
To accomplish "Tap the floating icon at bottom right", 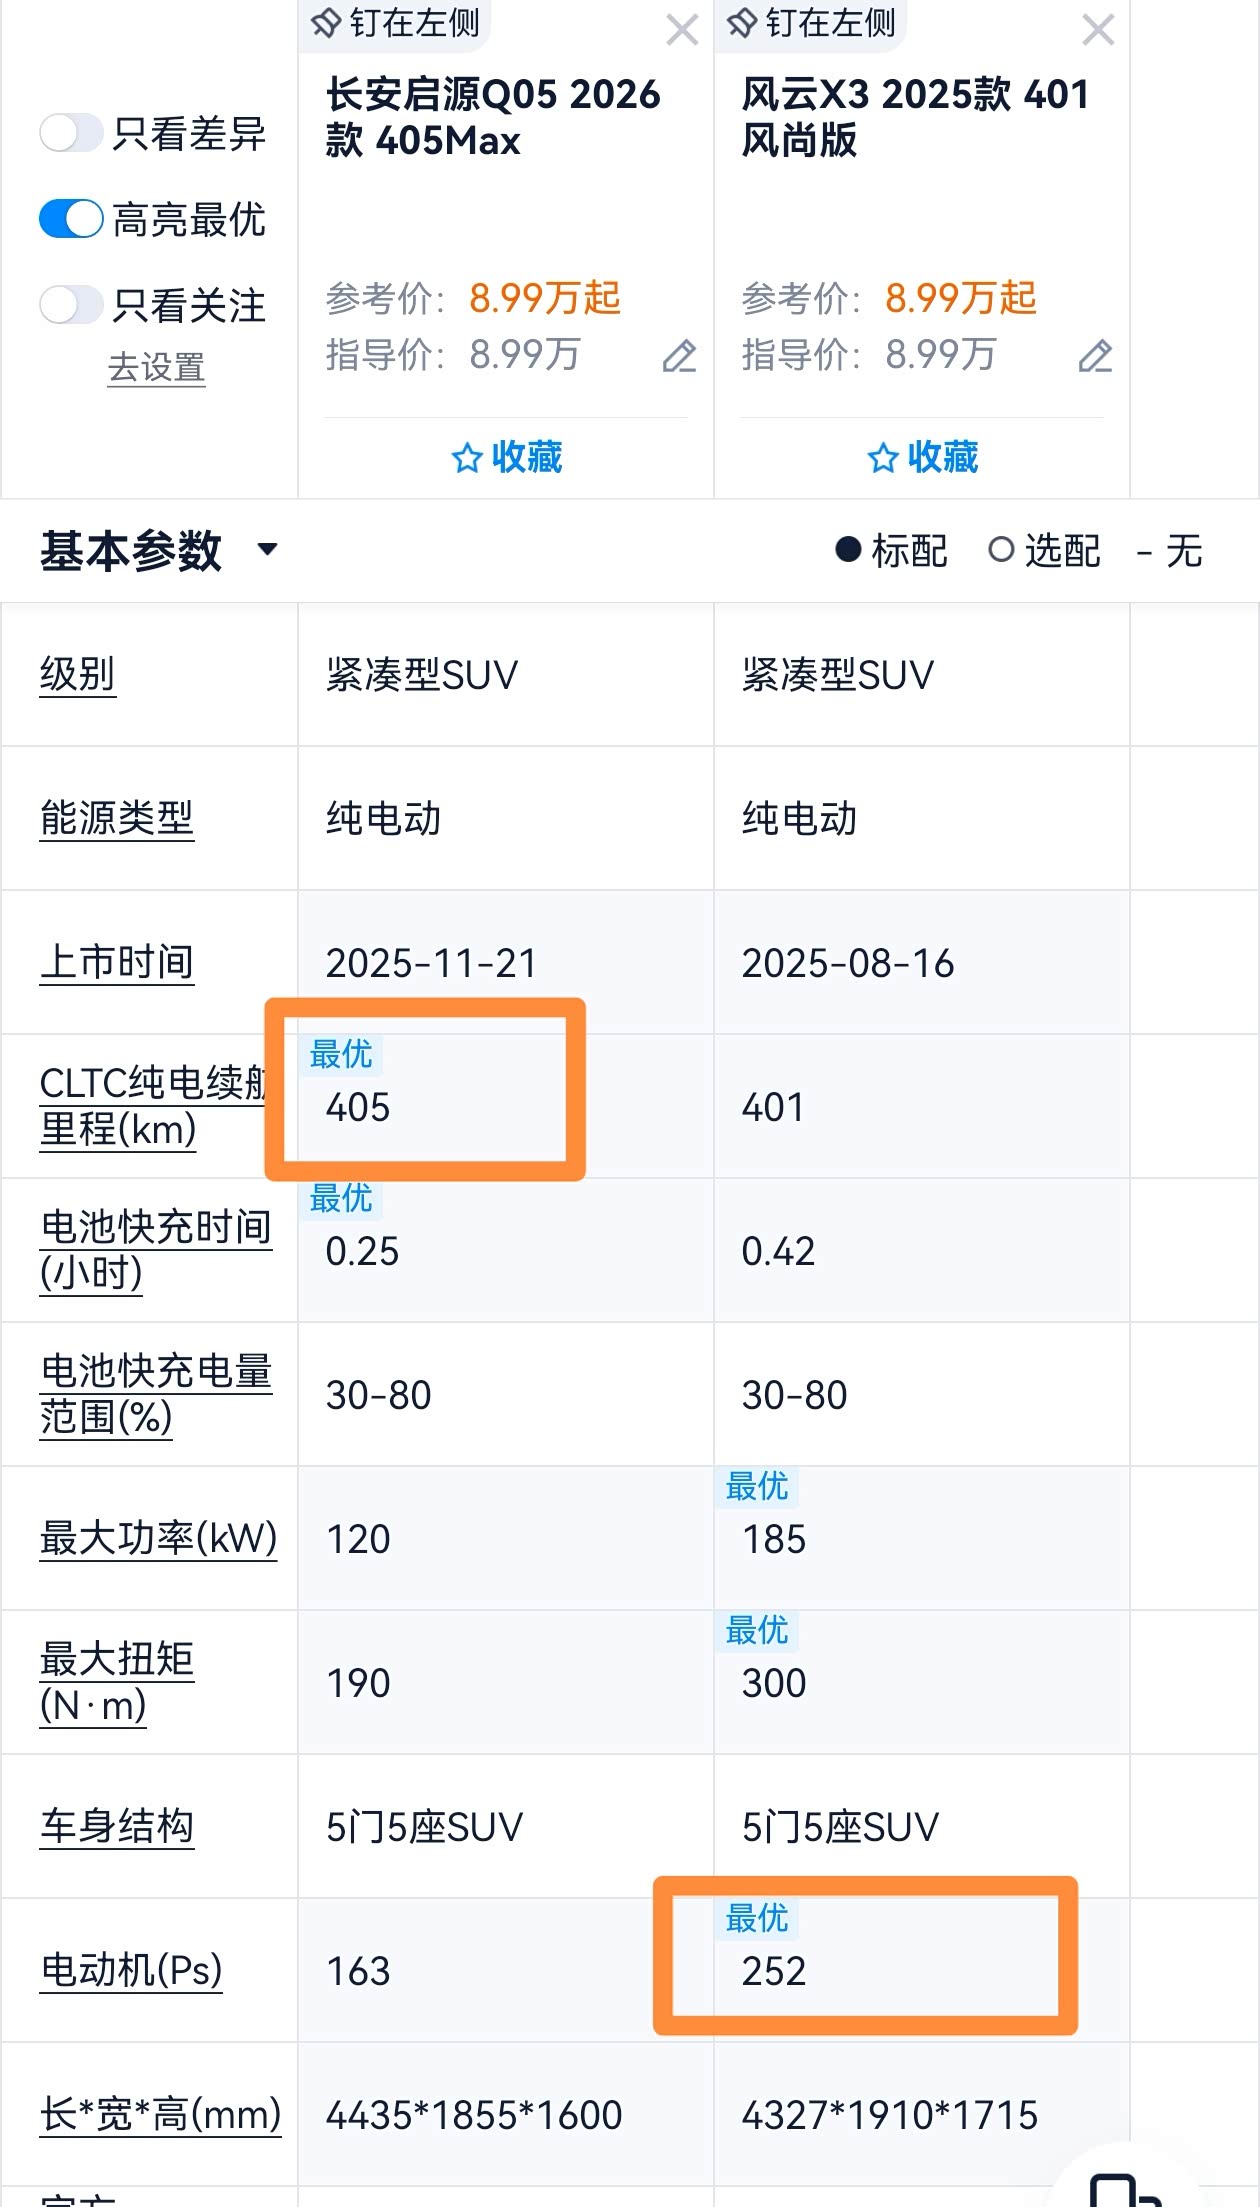I will pos(1125,2188).
